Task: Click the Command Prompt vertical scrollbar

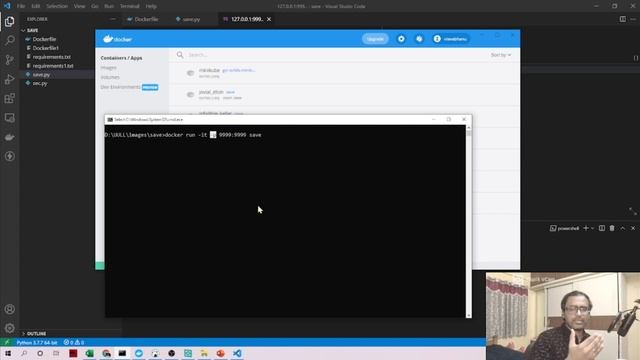Action: coord(469,222)
